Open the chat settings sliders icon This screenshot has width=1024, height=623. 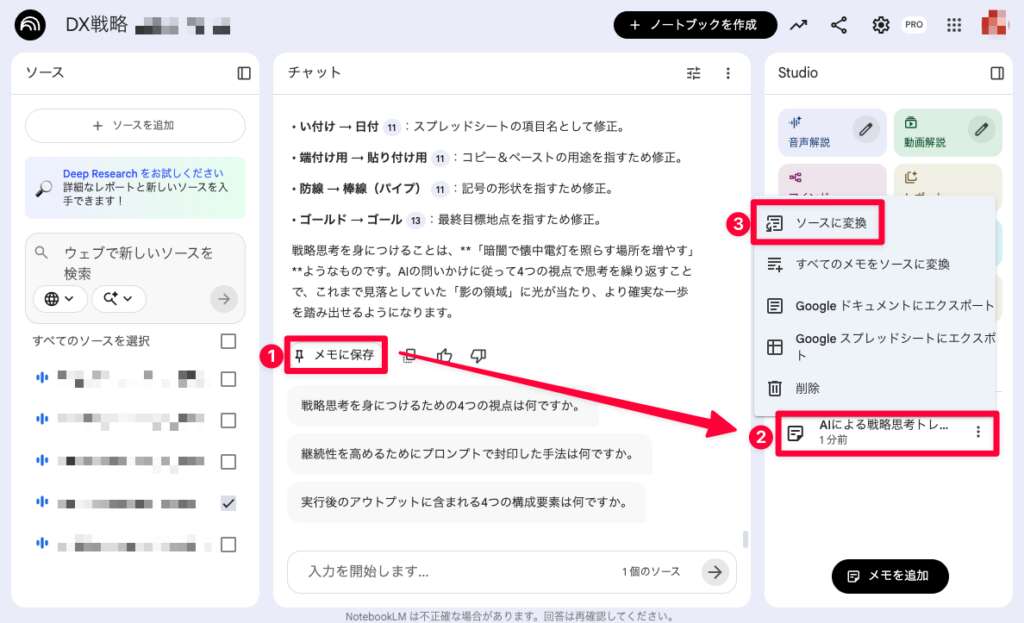tap(693, 72)
